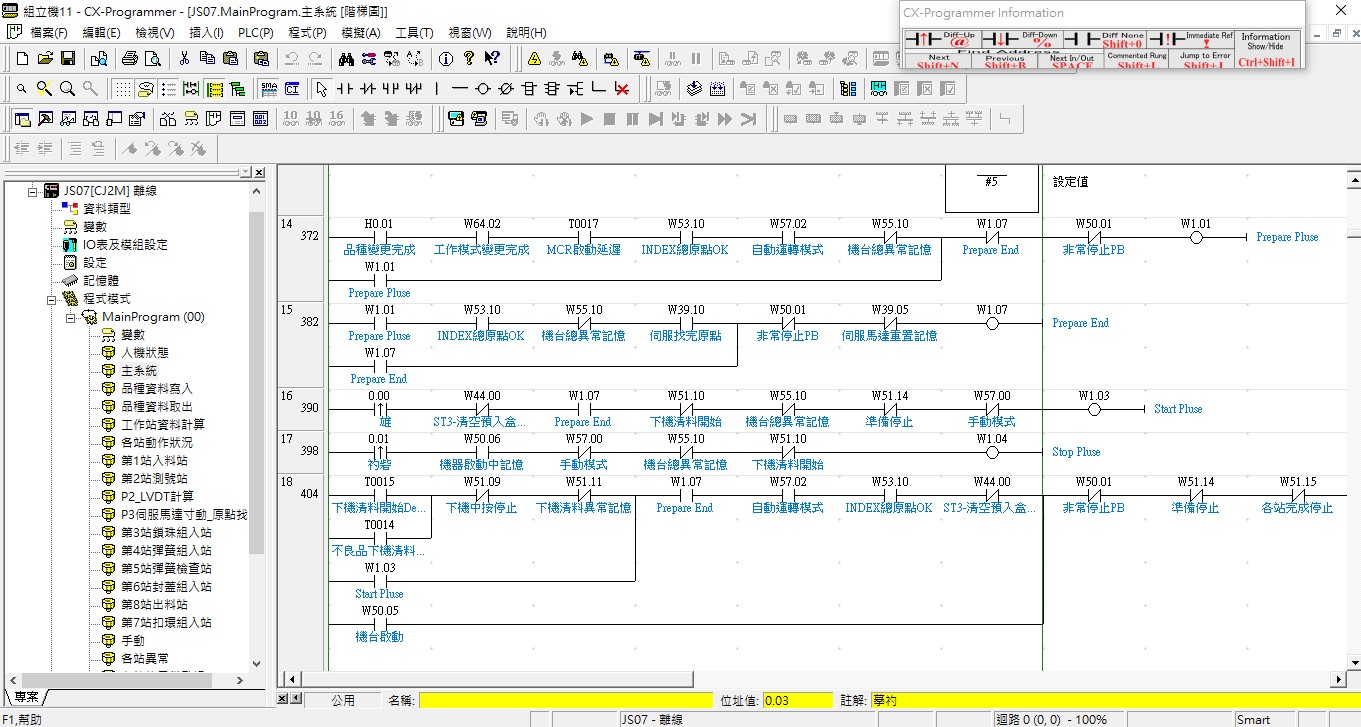Select the new coil tool
Viewport: 1361px width, 727px height.
coord(483,89)
